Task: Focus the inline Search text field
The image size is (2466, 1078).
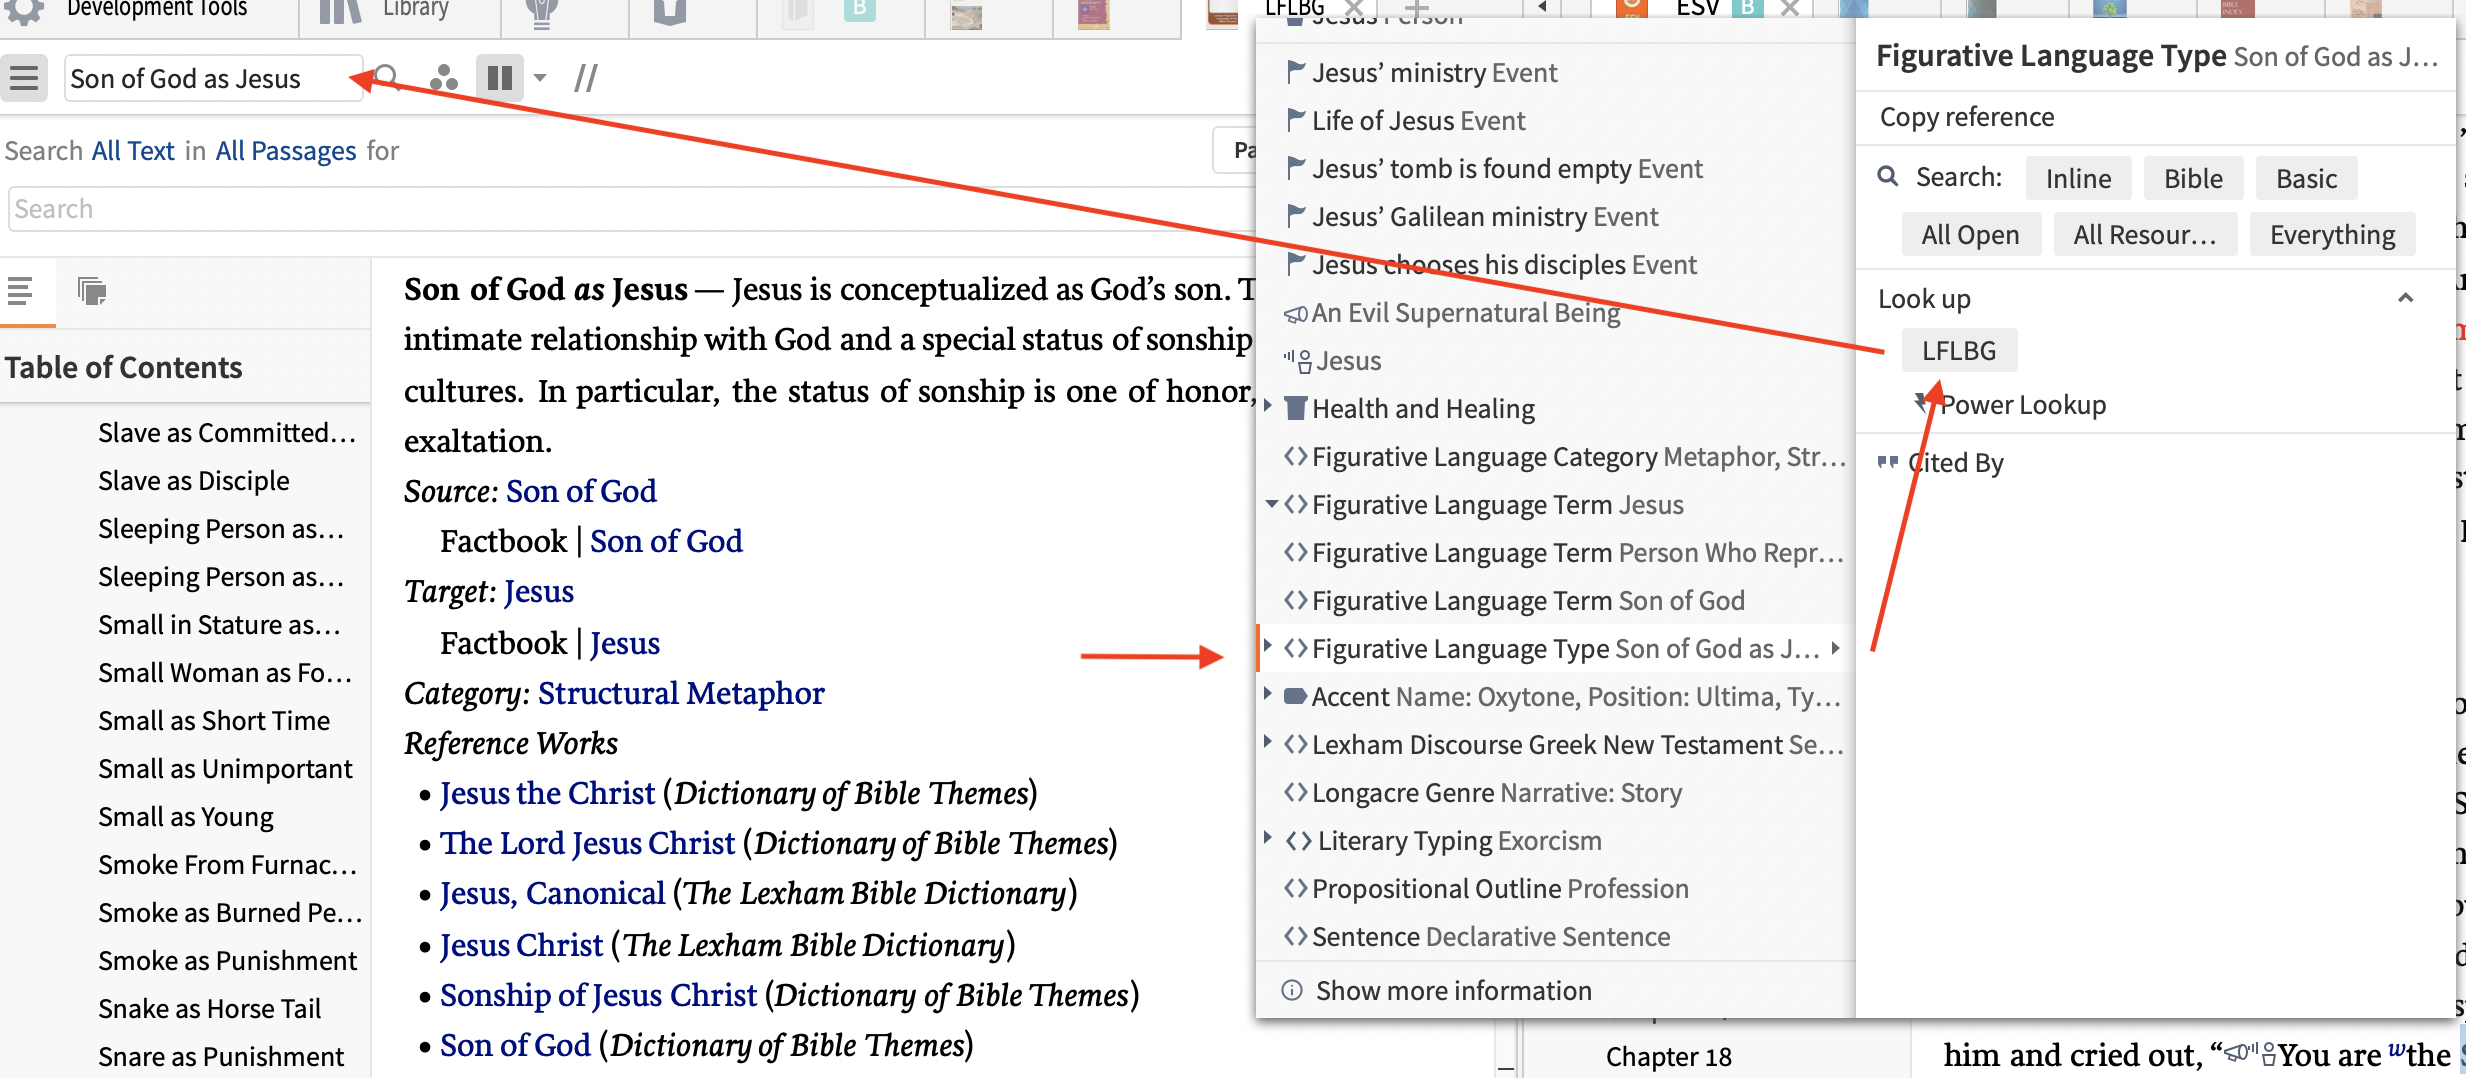Action: coord(630,209)
